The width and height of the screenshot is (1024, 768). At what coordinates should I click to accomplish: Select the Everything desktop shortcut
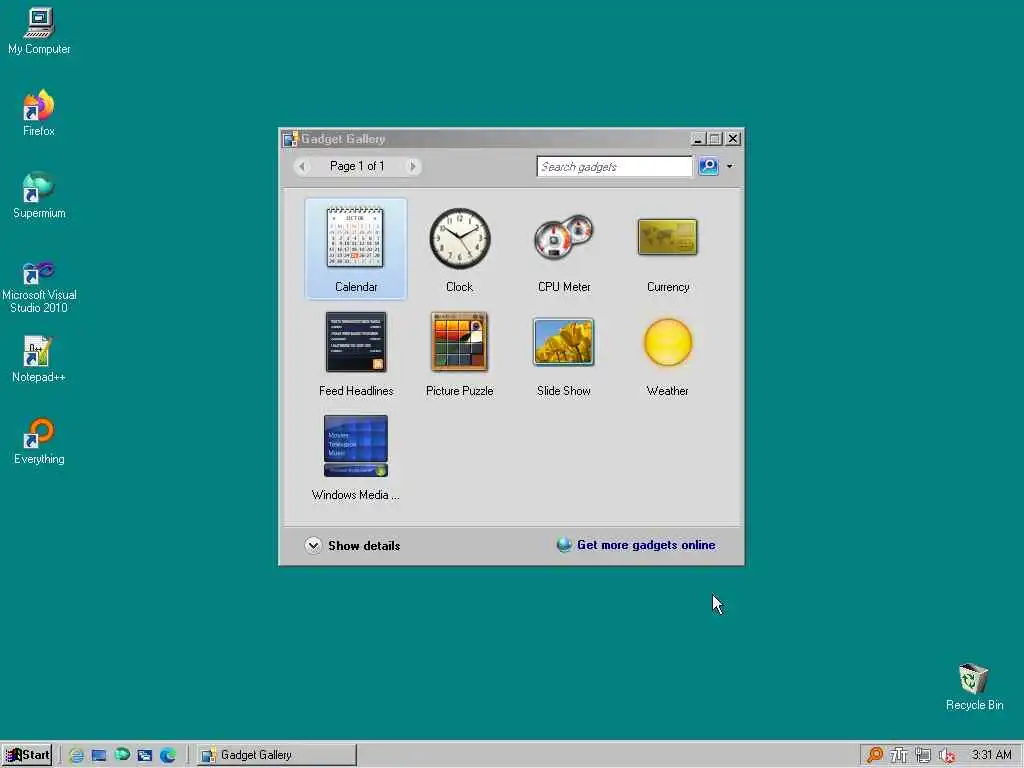39,441
